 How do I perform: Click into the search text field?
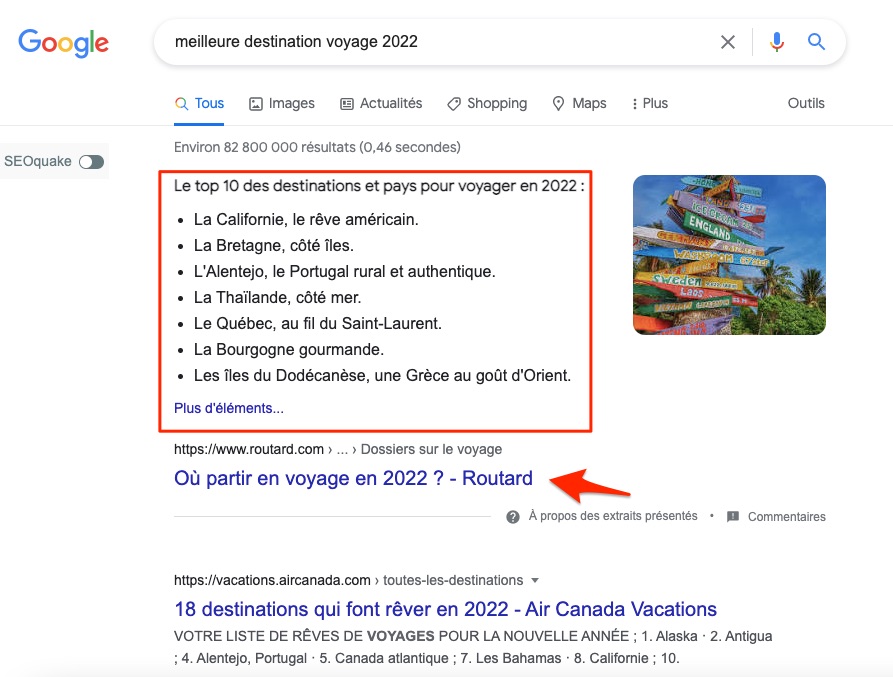coord(440,42)
